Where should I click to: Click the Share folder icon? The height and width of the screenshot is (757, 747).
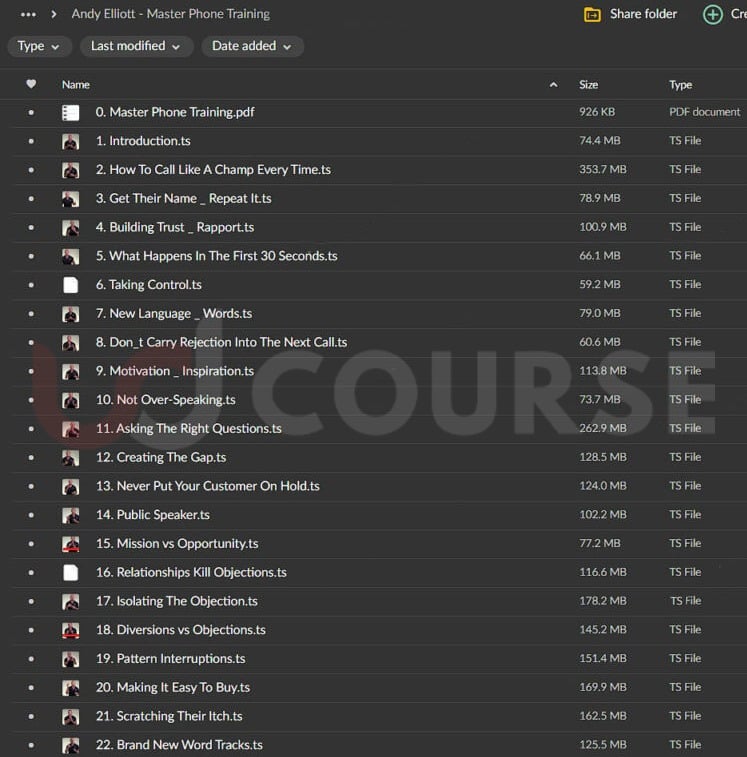(592, 15)
